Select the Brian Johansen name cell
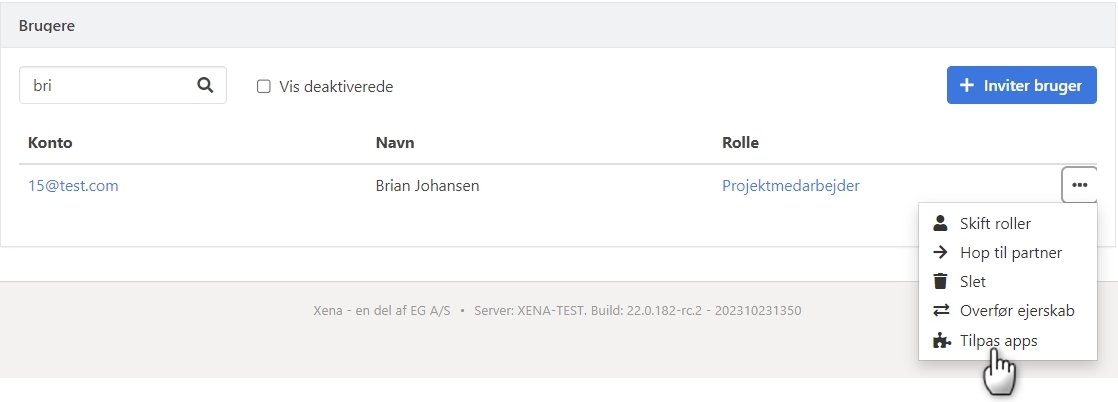The height and width of the screenshot is (402, 1118). 427,185
